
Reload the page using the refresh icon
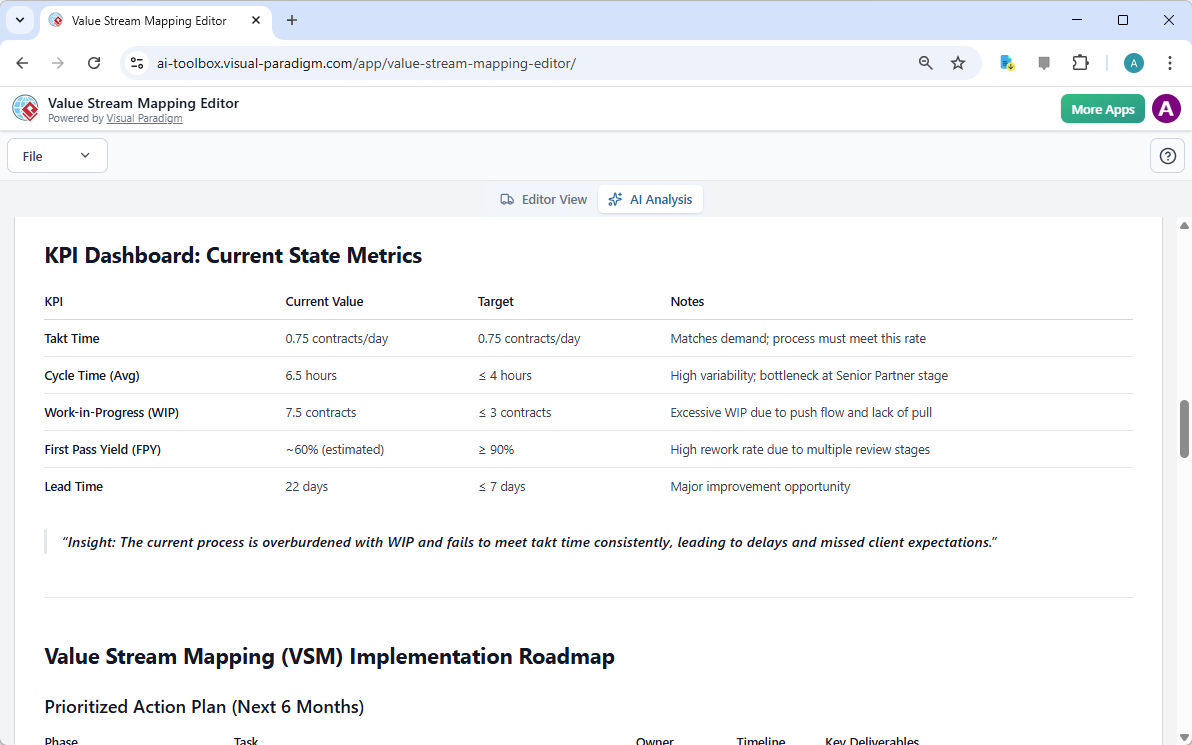[94, 62]
